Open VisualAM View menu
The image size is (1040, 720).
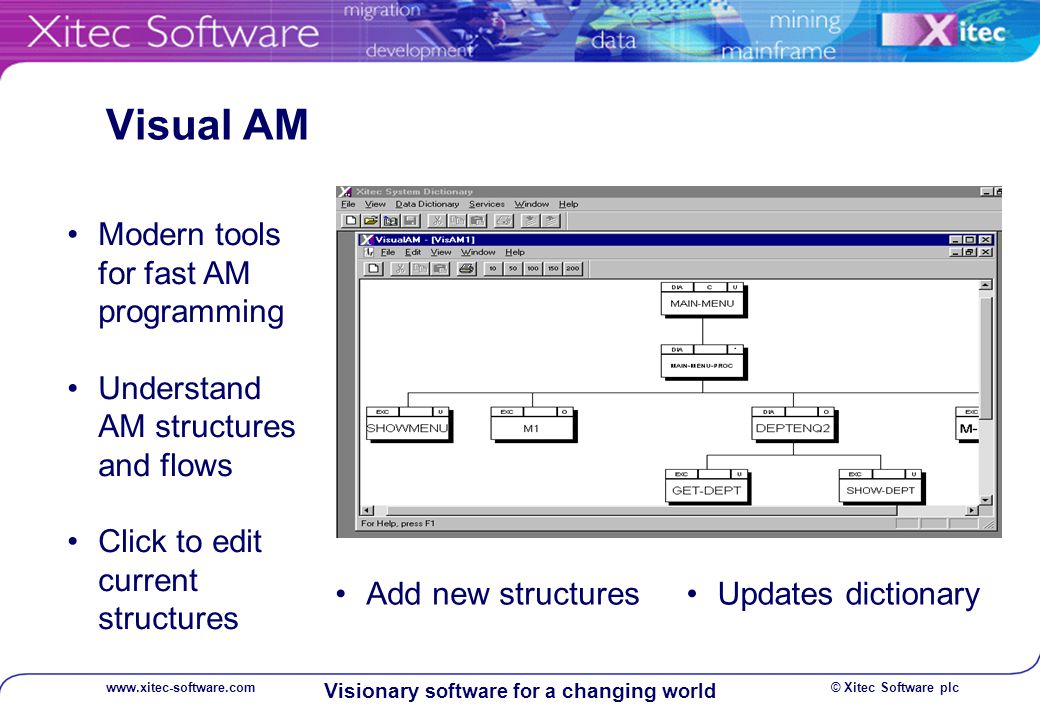tap(441, 252)
